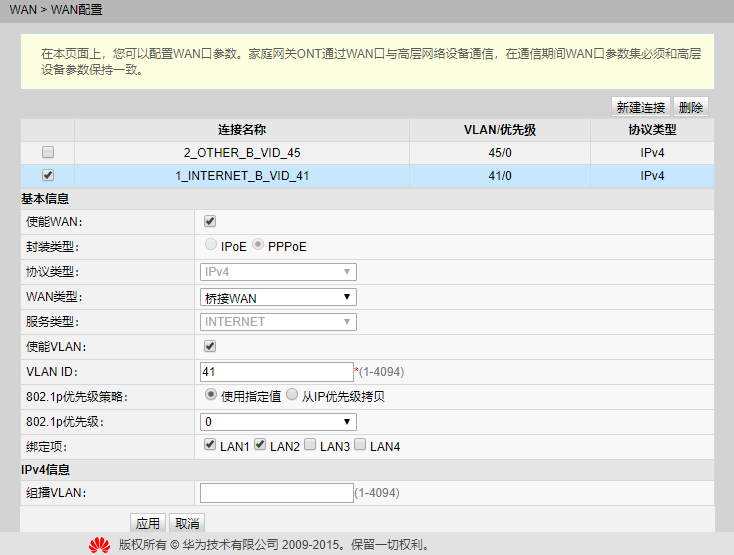Open the 协议类型 IPv4 dropdown

pos(278,272)
